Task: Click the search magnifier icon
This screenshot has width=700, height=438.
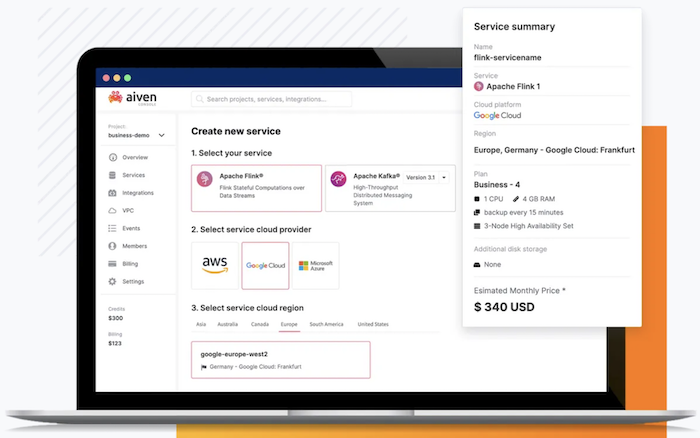Action: (x=200, y=99)
